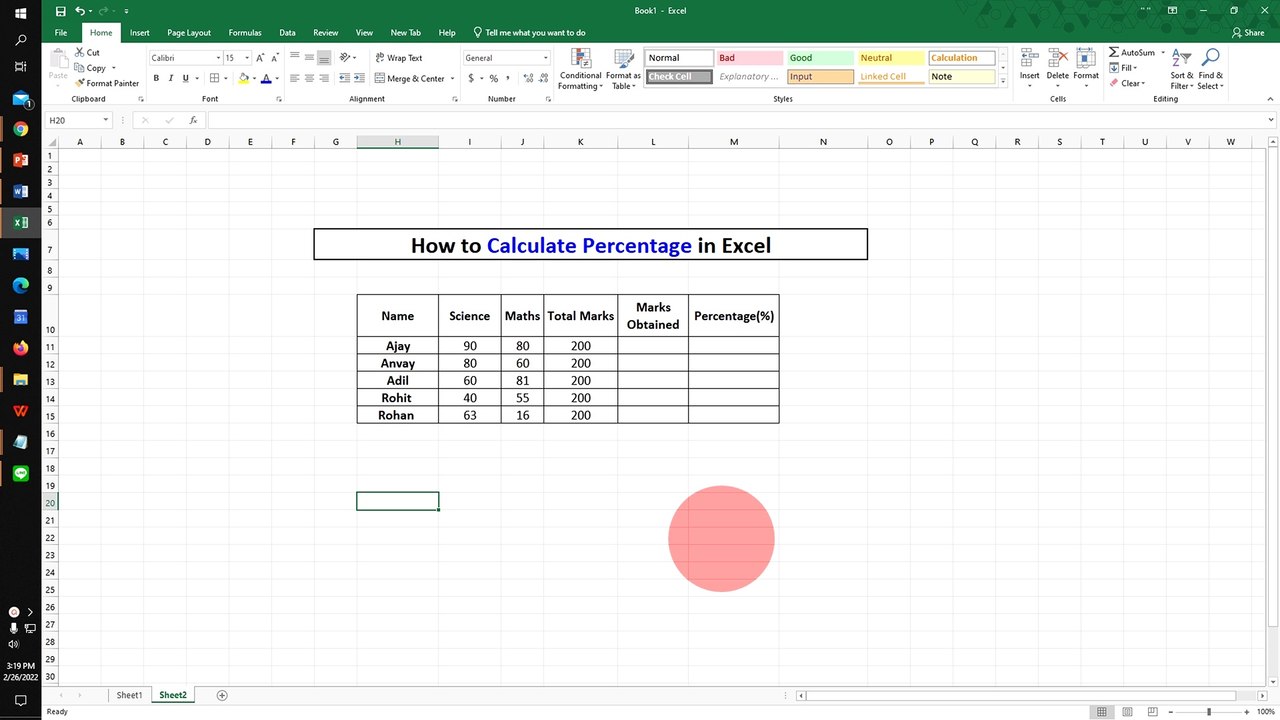The height and width of the screenshot is (720, 1280).
Task: Open the Name Box dropdown arrow
Action: point(106,120)
